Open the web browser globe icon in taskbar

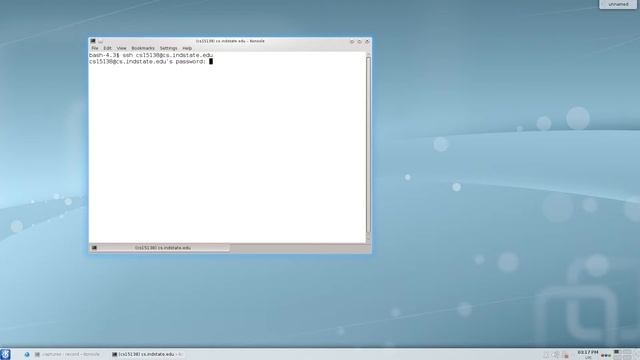(27, 355)
